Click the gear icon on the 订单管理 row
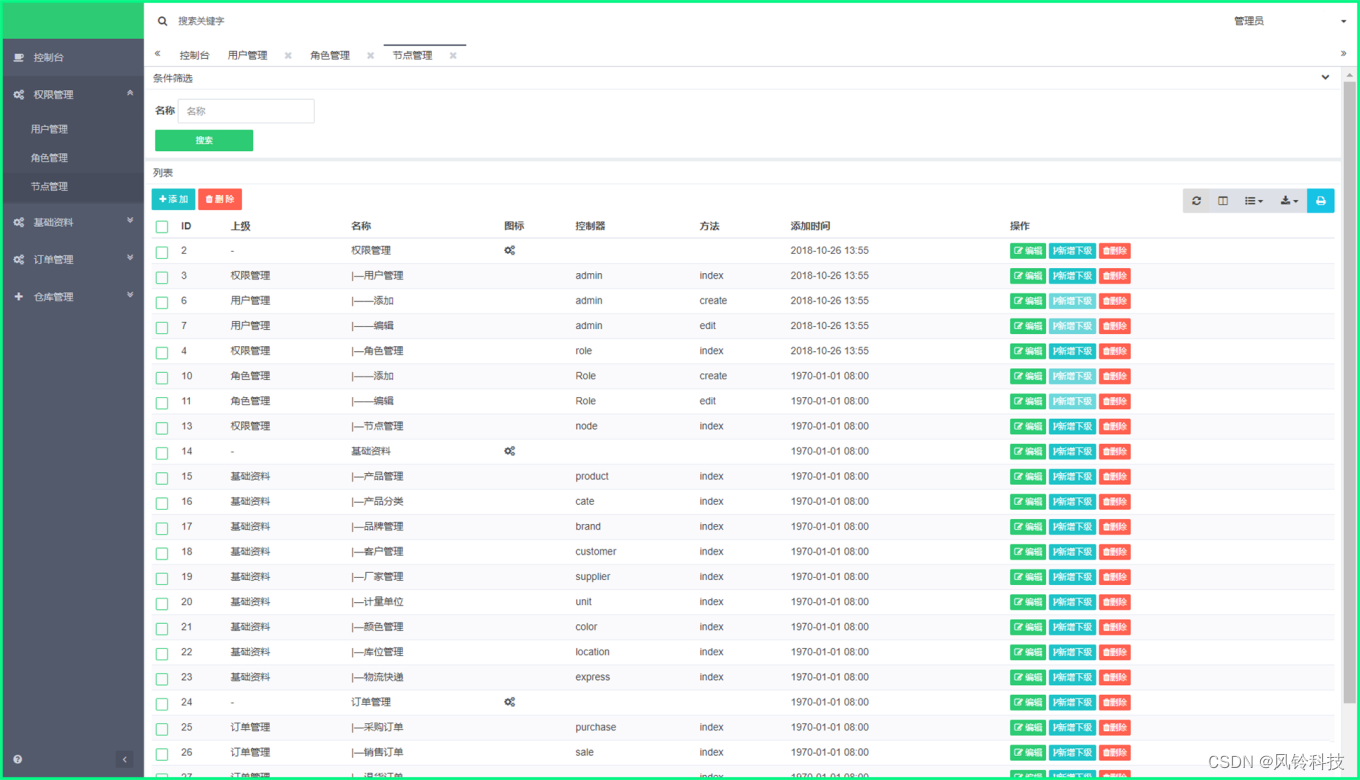Screen dimensions: 1360x780 pos(509,701)
